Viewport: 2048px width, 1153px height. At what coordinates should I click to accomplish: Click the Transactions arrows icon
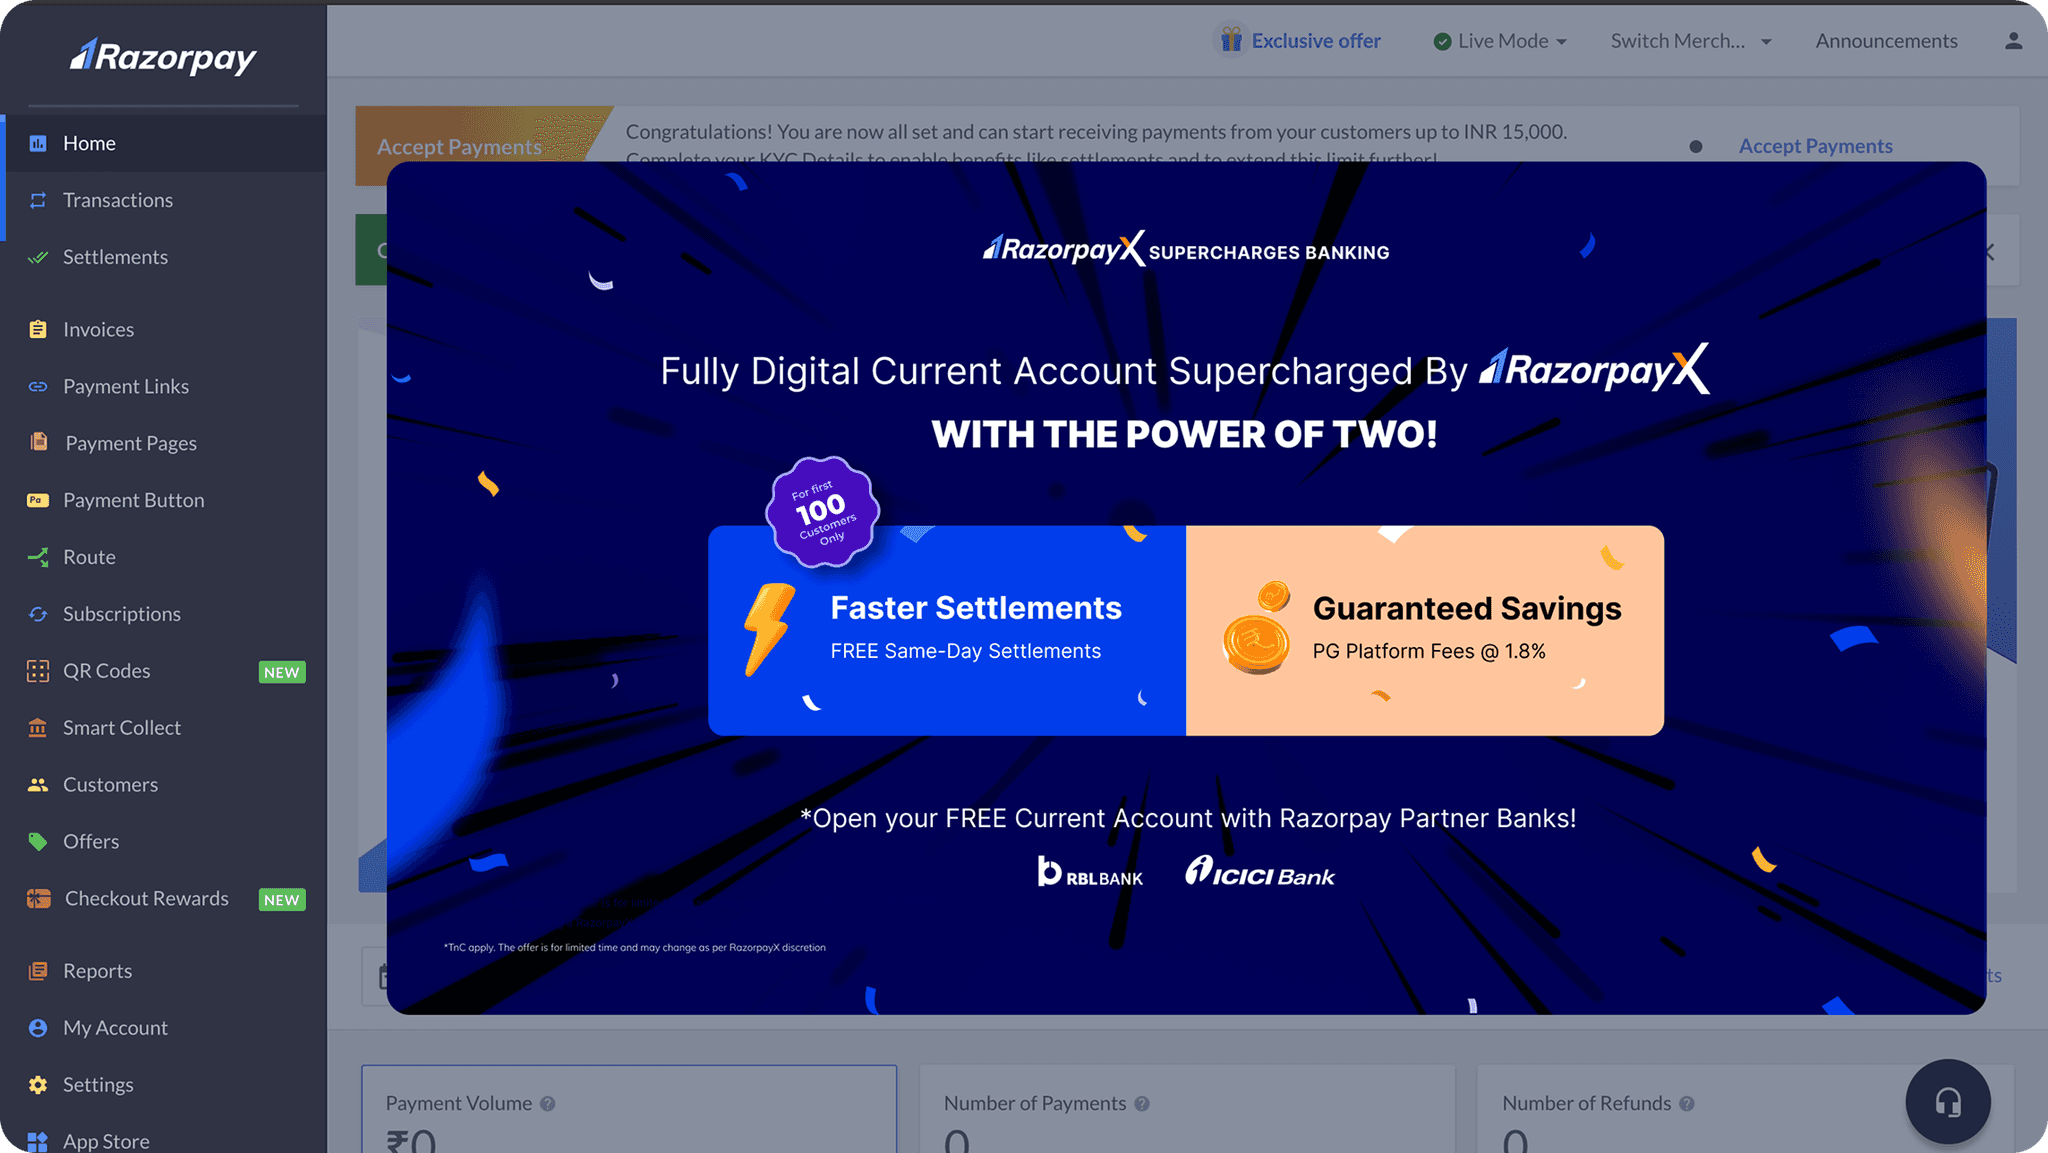(38, 200)
